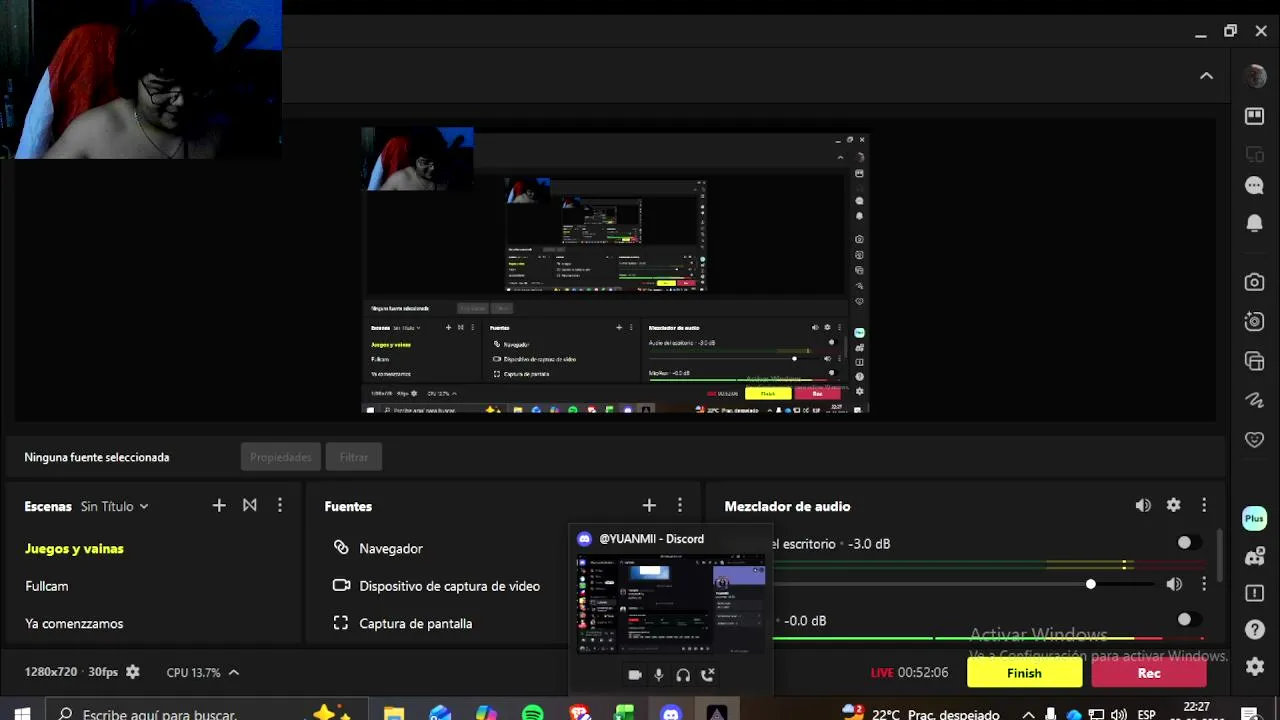Click the 22°C weather widget
The height and width of the screenshot is (720, 1280).
pos(920,713)
